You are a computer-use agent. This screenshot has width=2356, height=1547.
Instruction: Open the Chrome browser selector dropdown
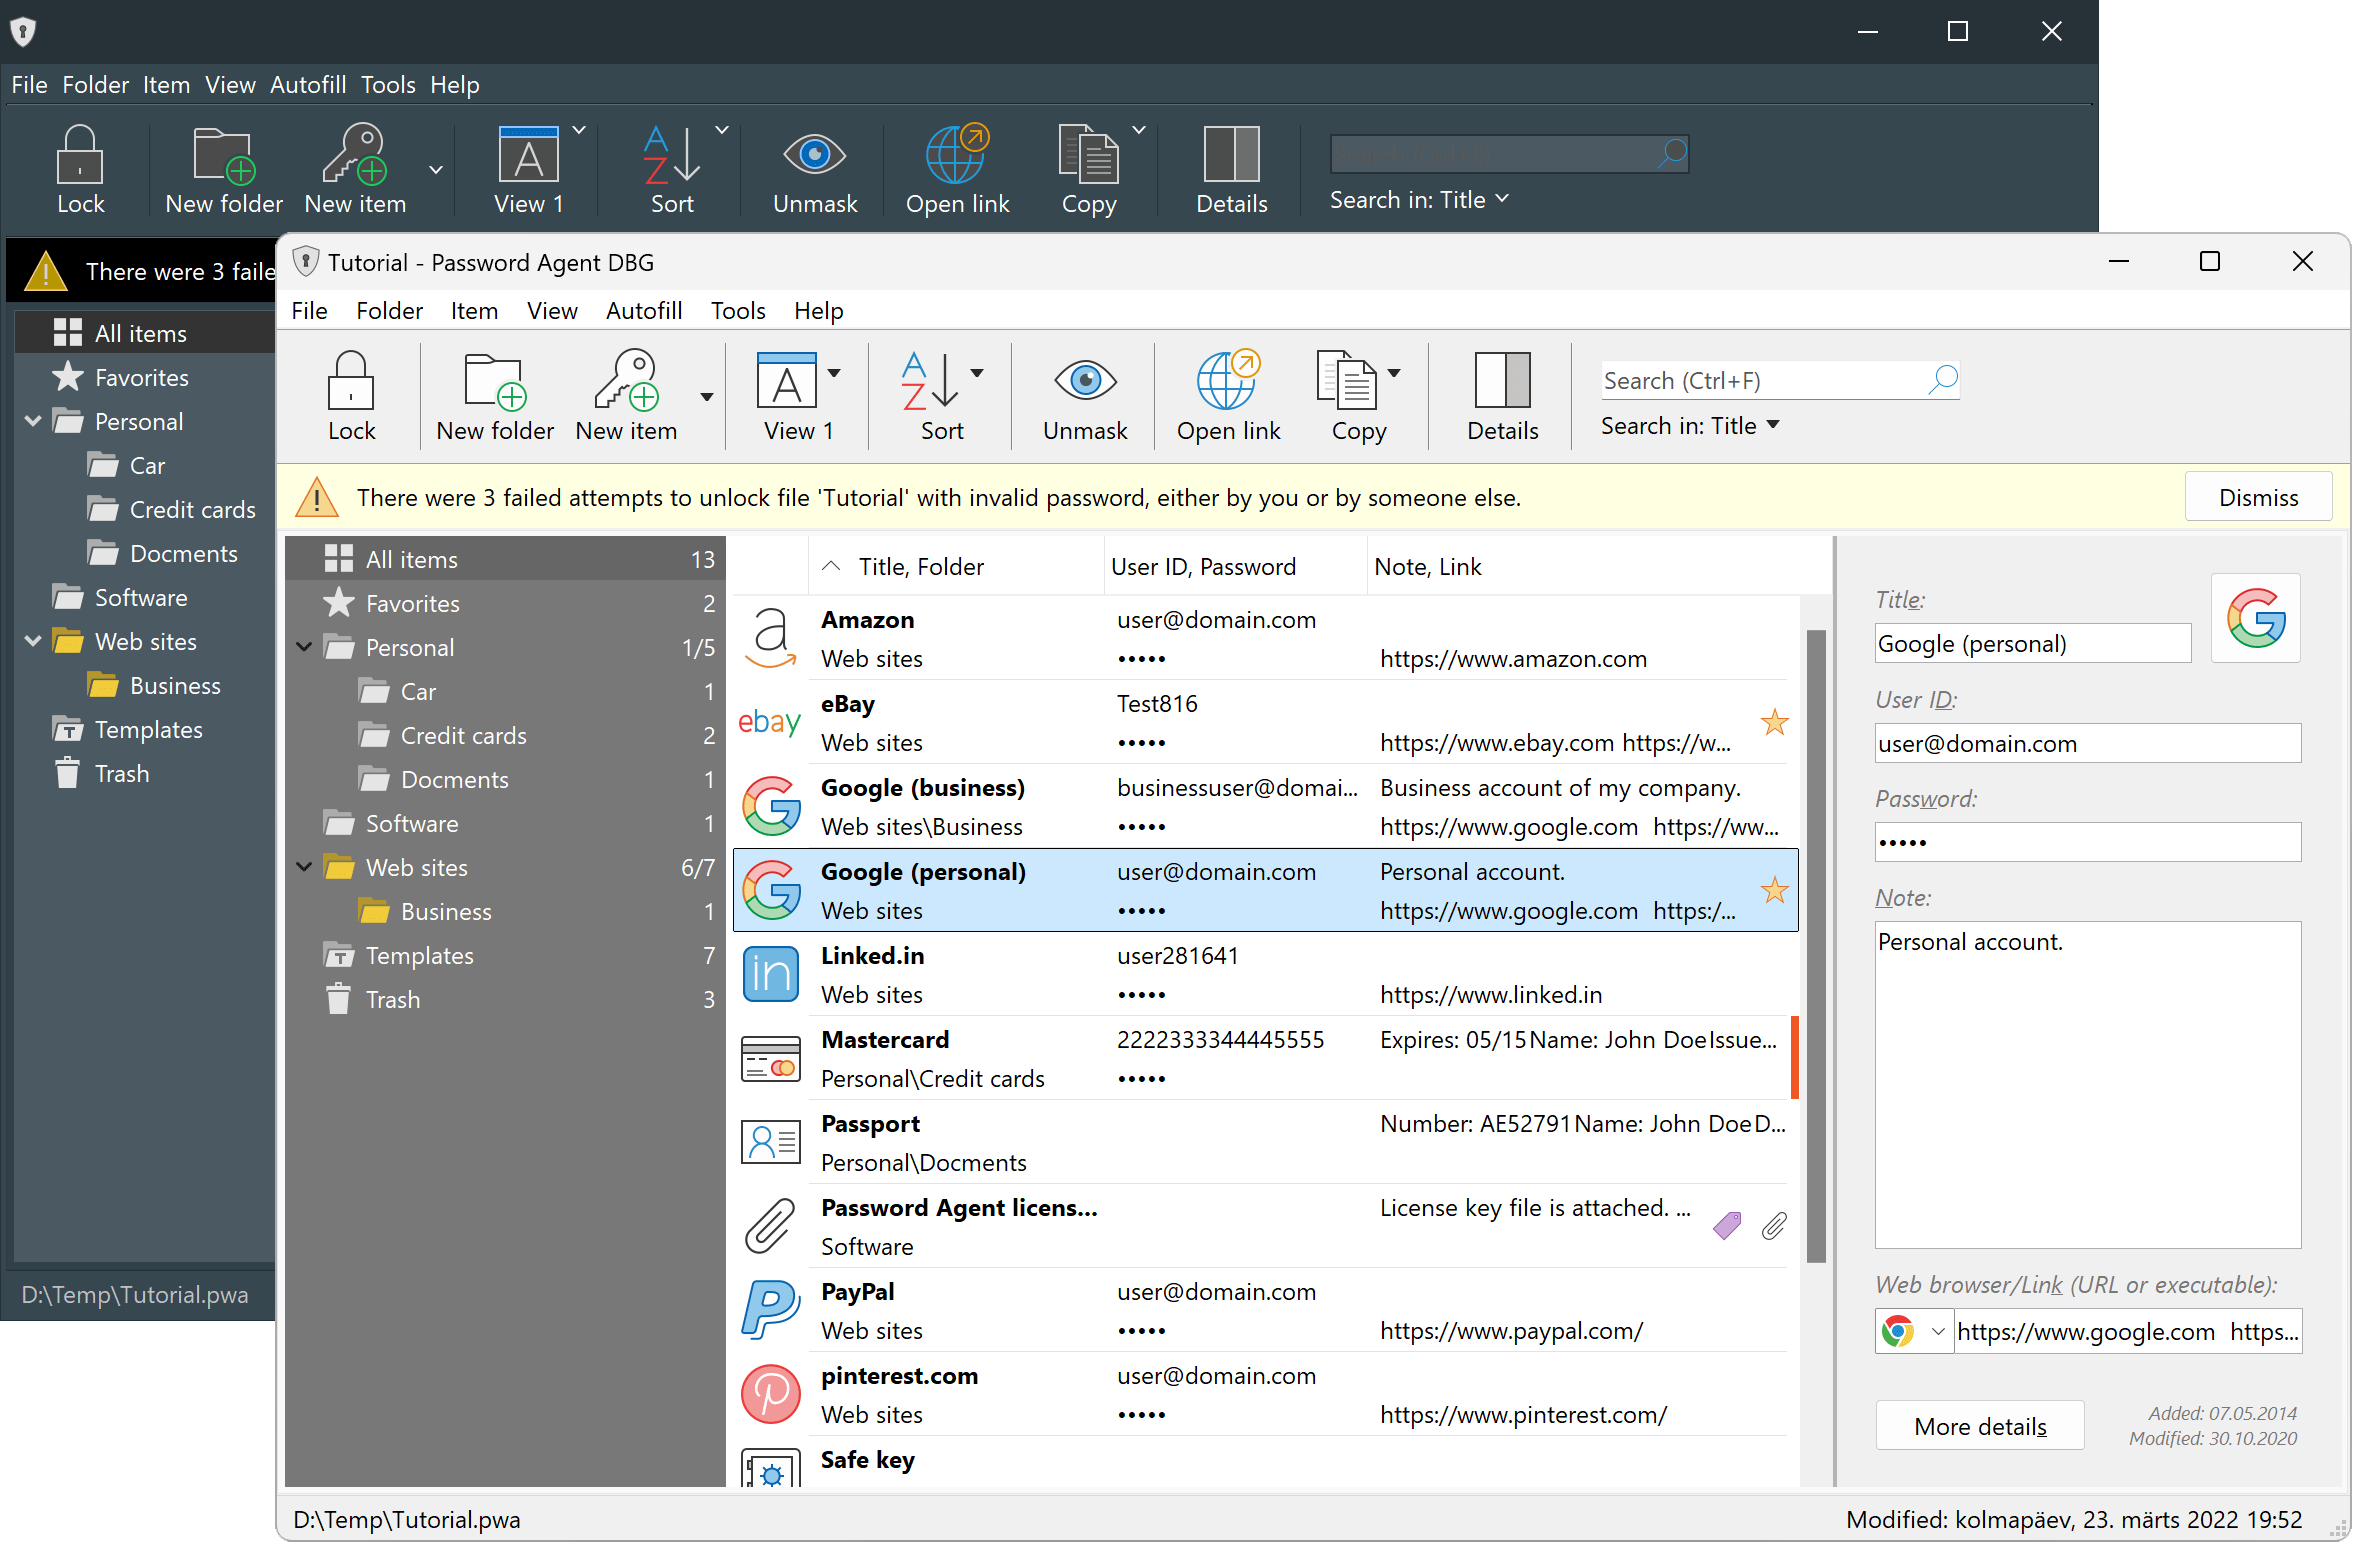click(1937, 1331)
